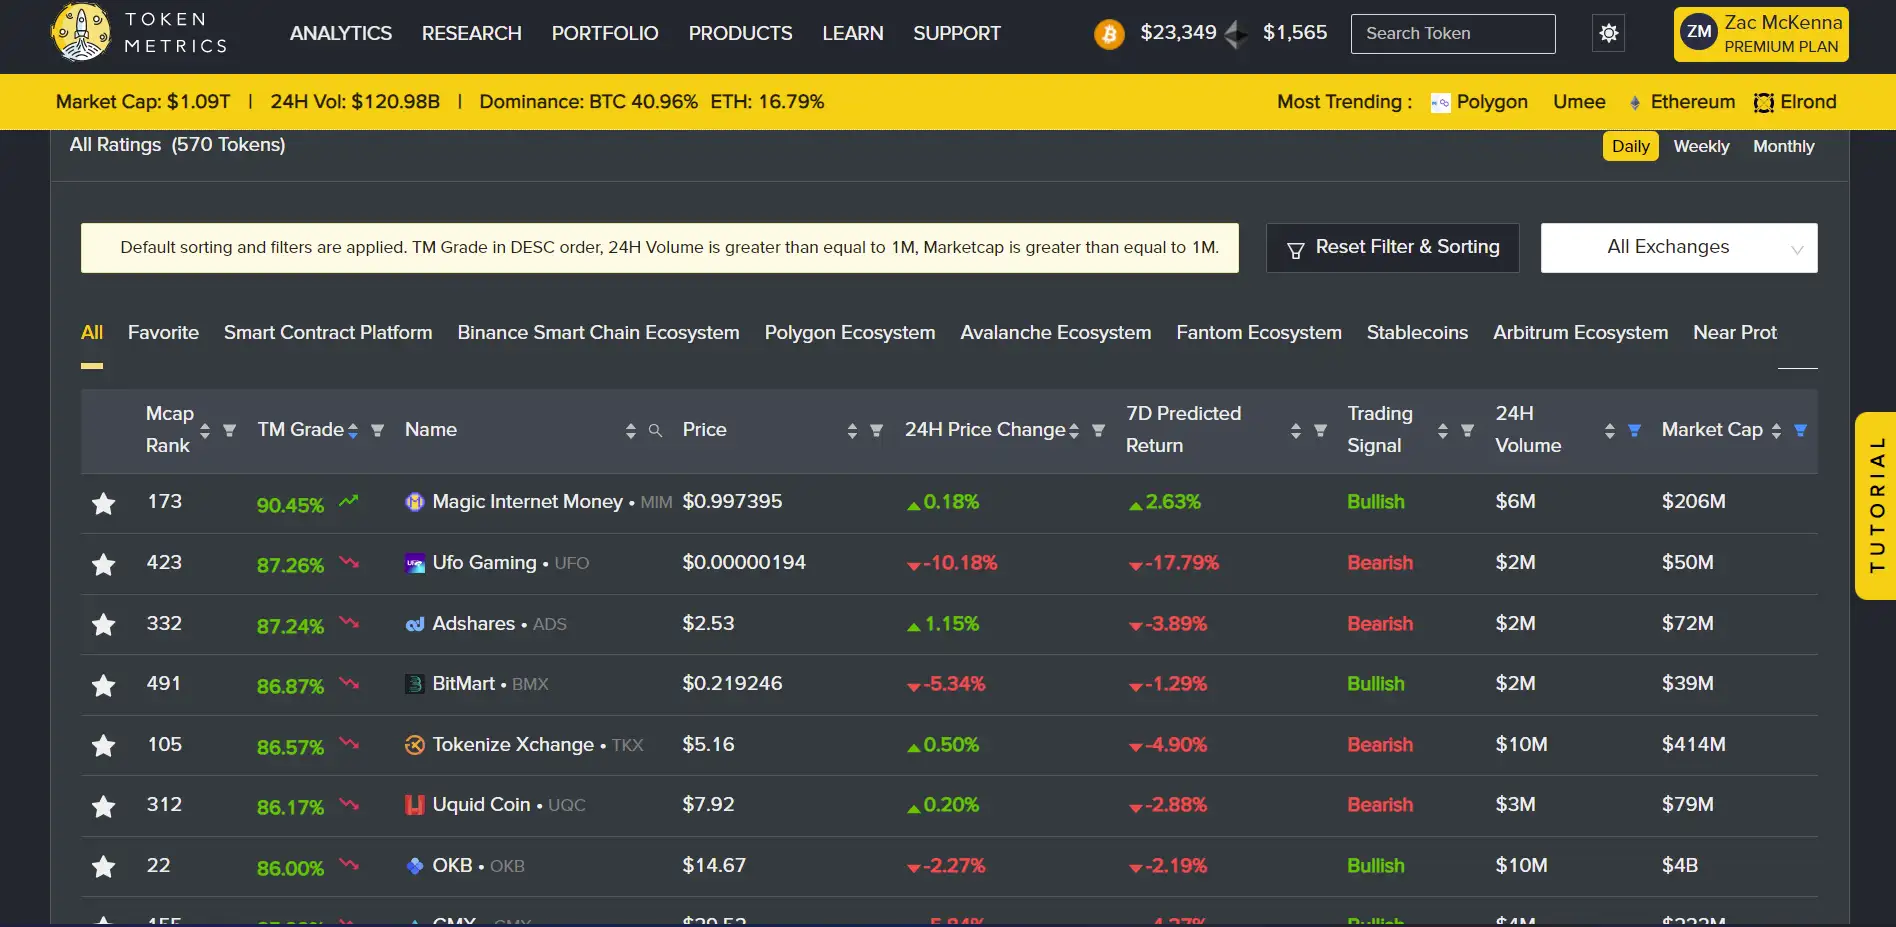
Task: Open the ANALYTICS navigation menu
Action: [340, 33]
